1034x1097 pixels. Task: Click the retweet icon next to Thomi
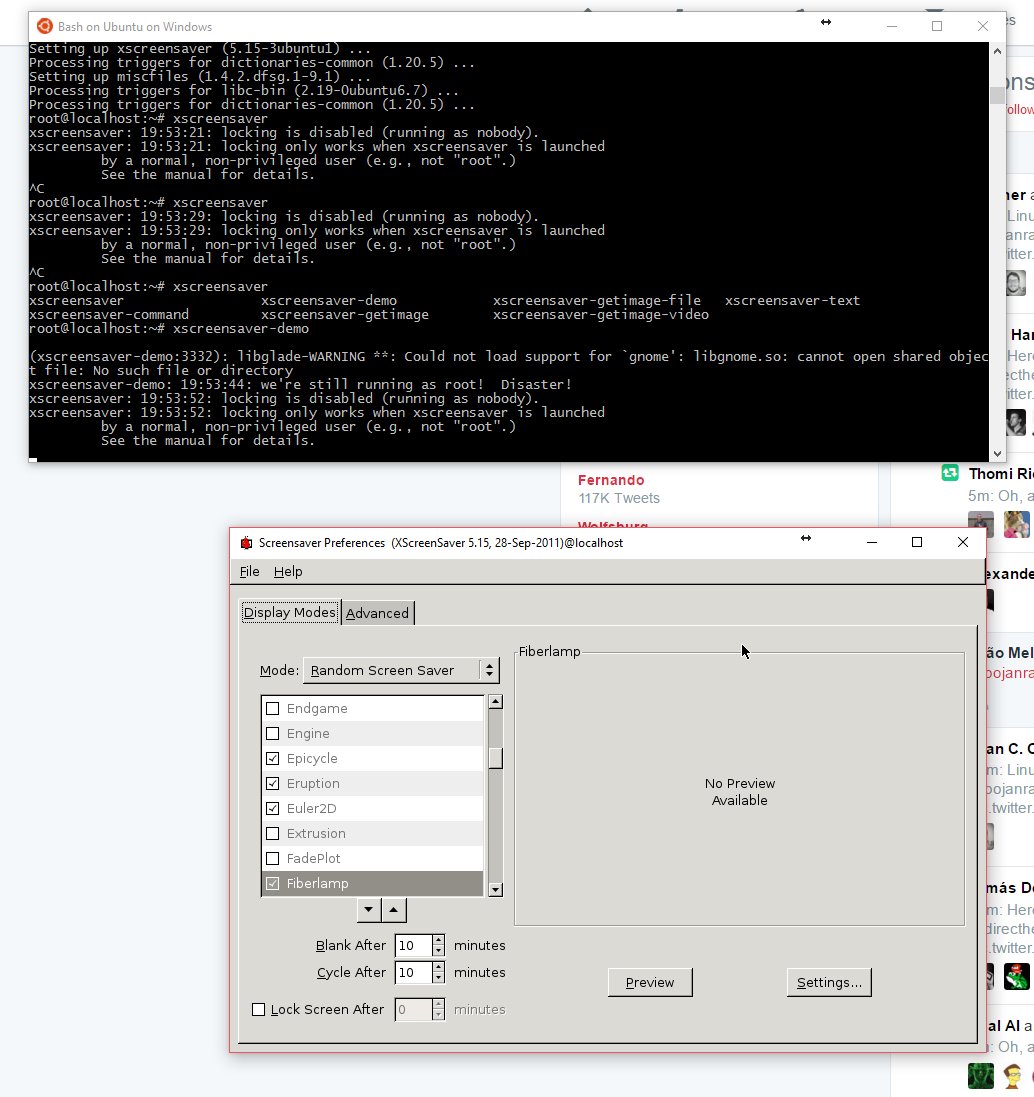[950, 473]
